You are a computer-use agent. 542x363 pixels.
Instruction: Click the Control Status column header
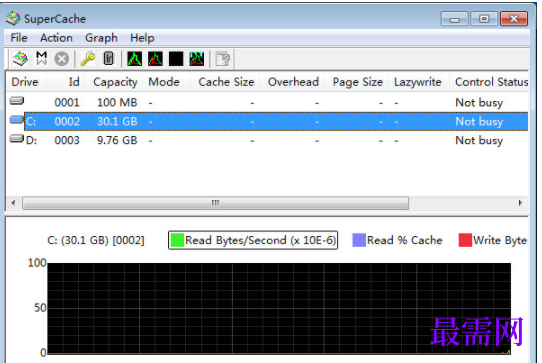click(489, 82)
